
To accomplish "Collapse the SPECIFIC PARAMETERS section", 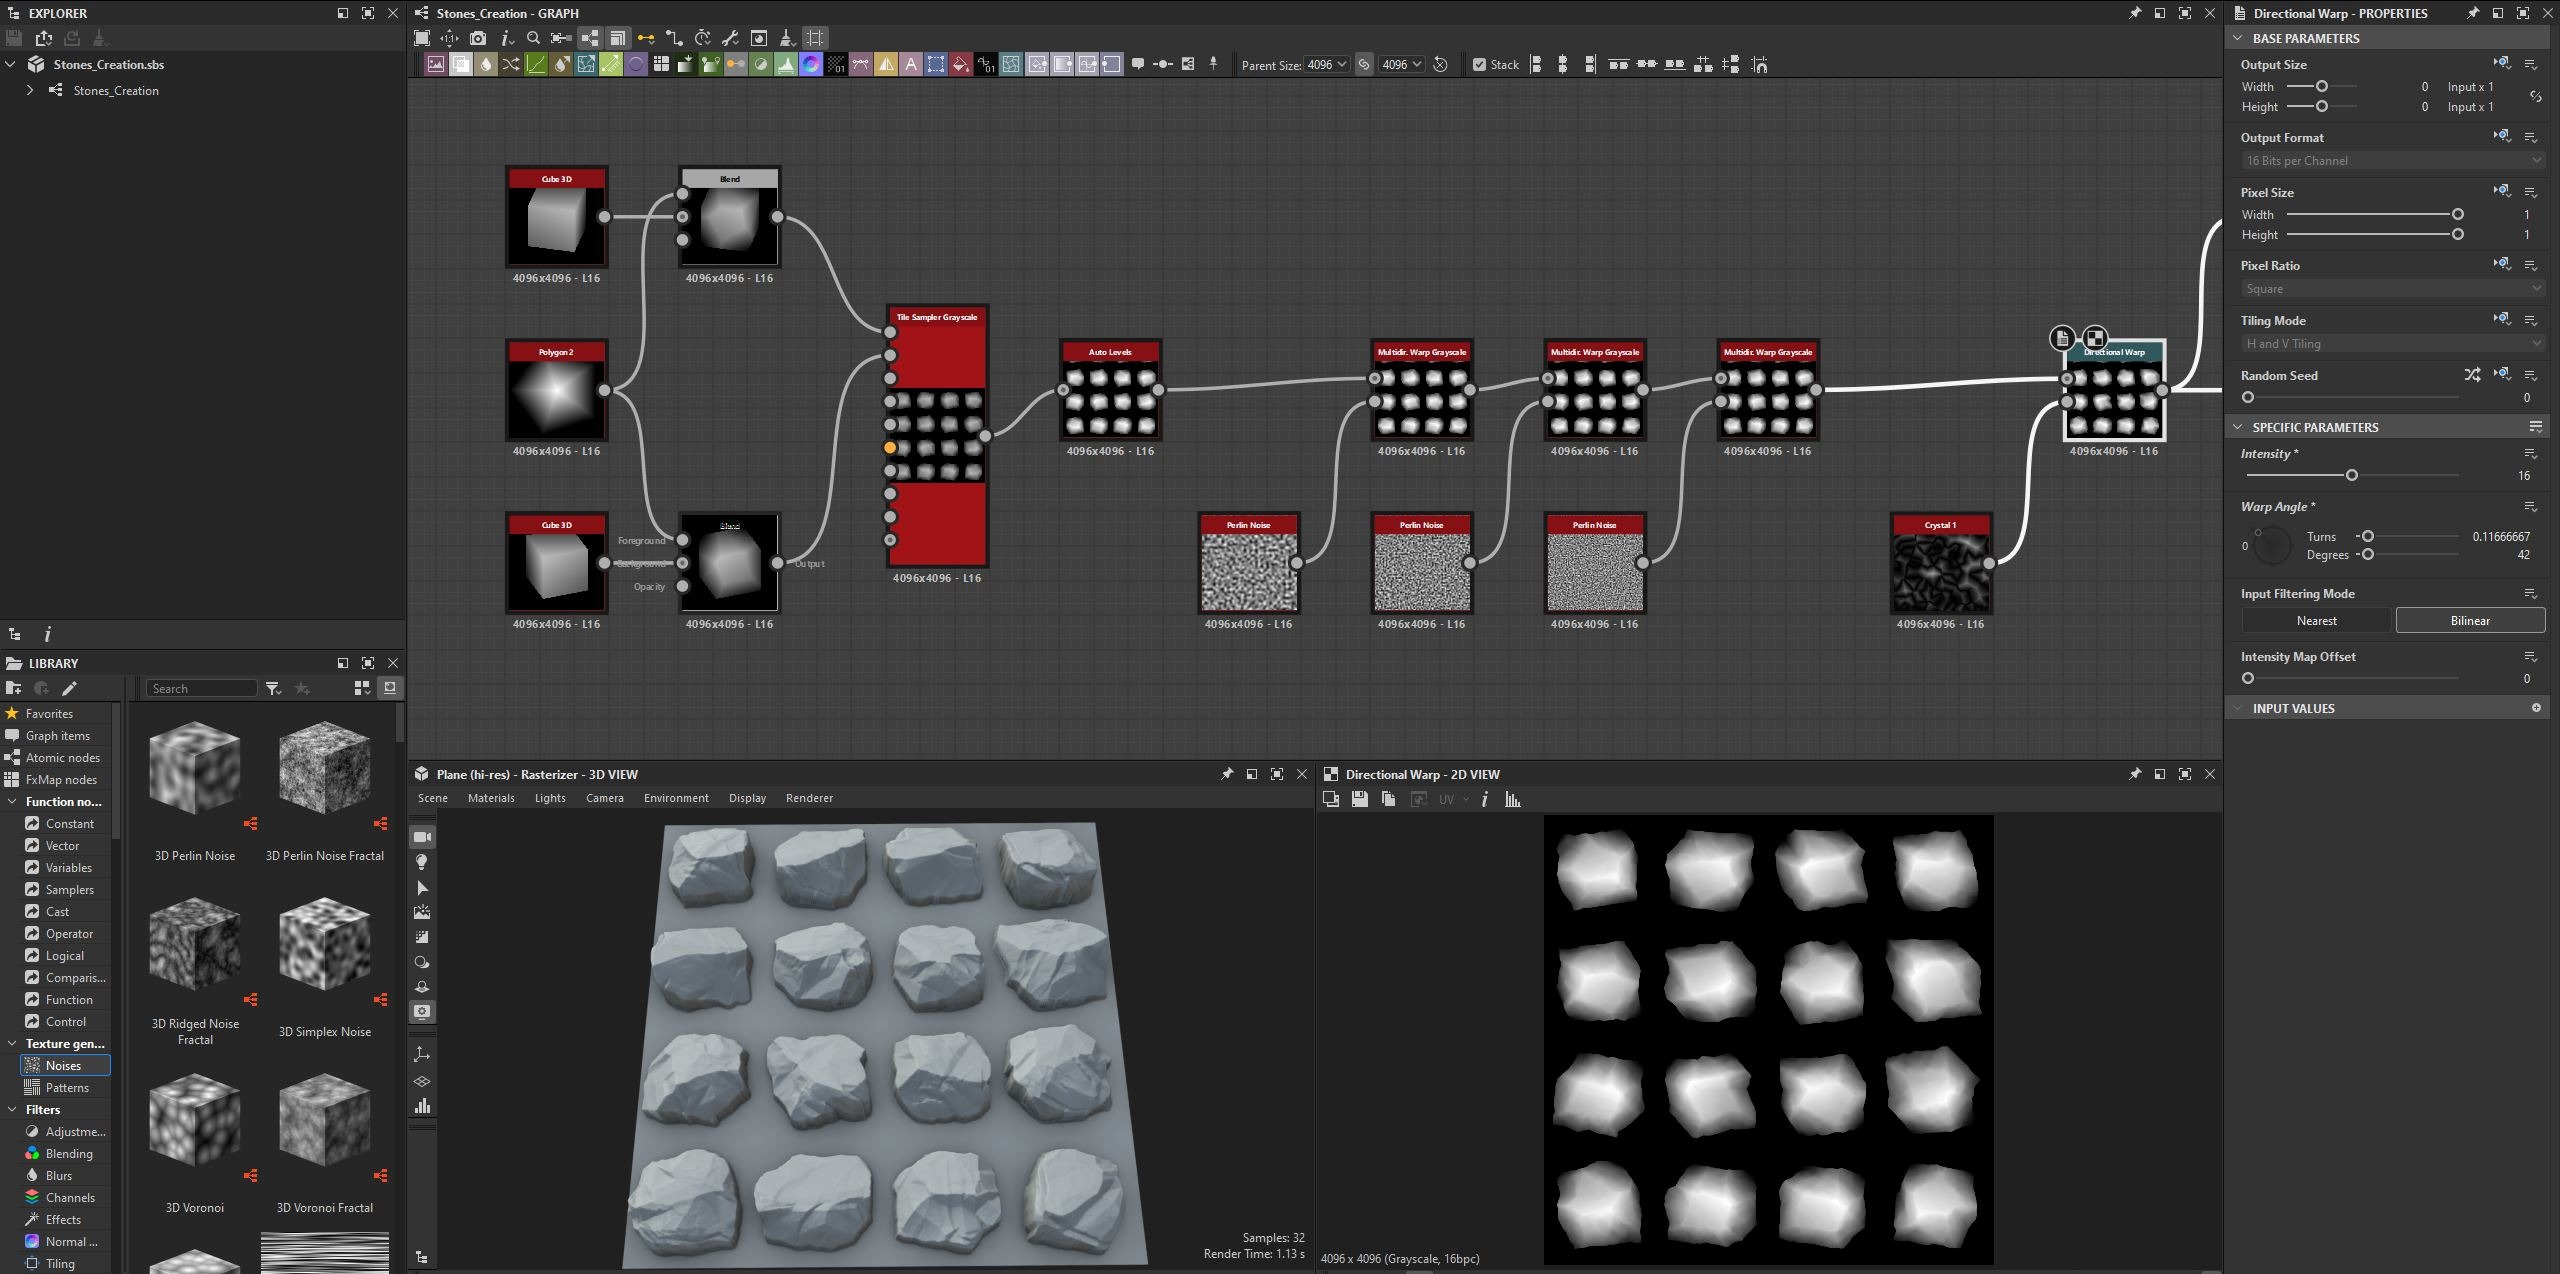I will [x=2238, y=427].
